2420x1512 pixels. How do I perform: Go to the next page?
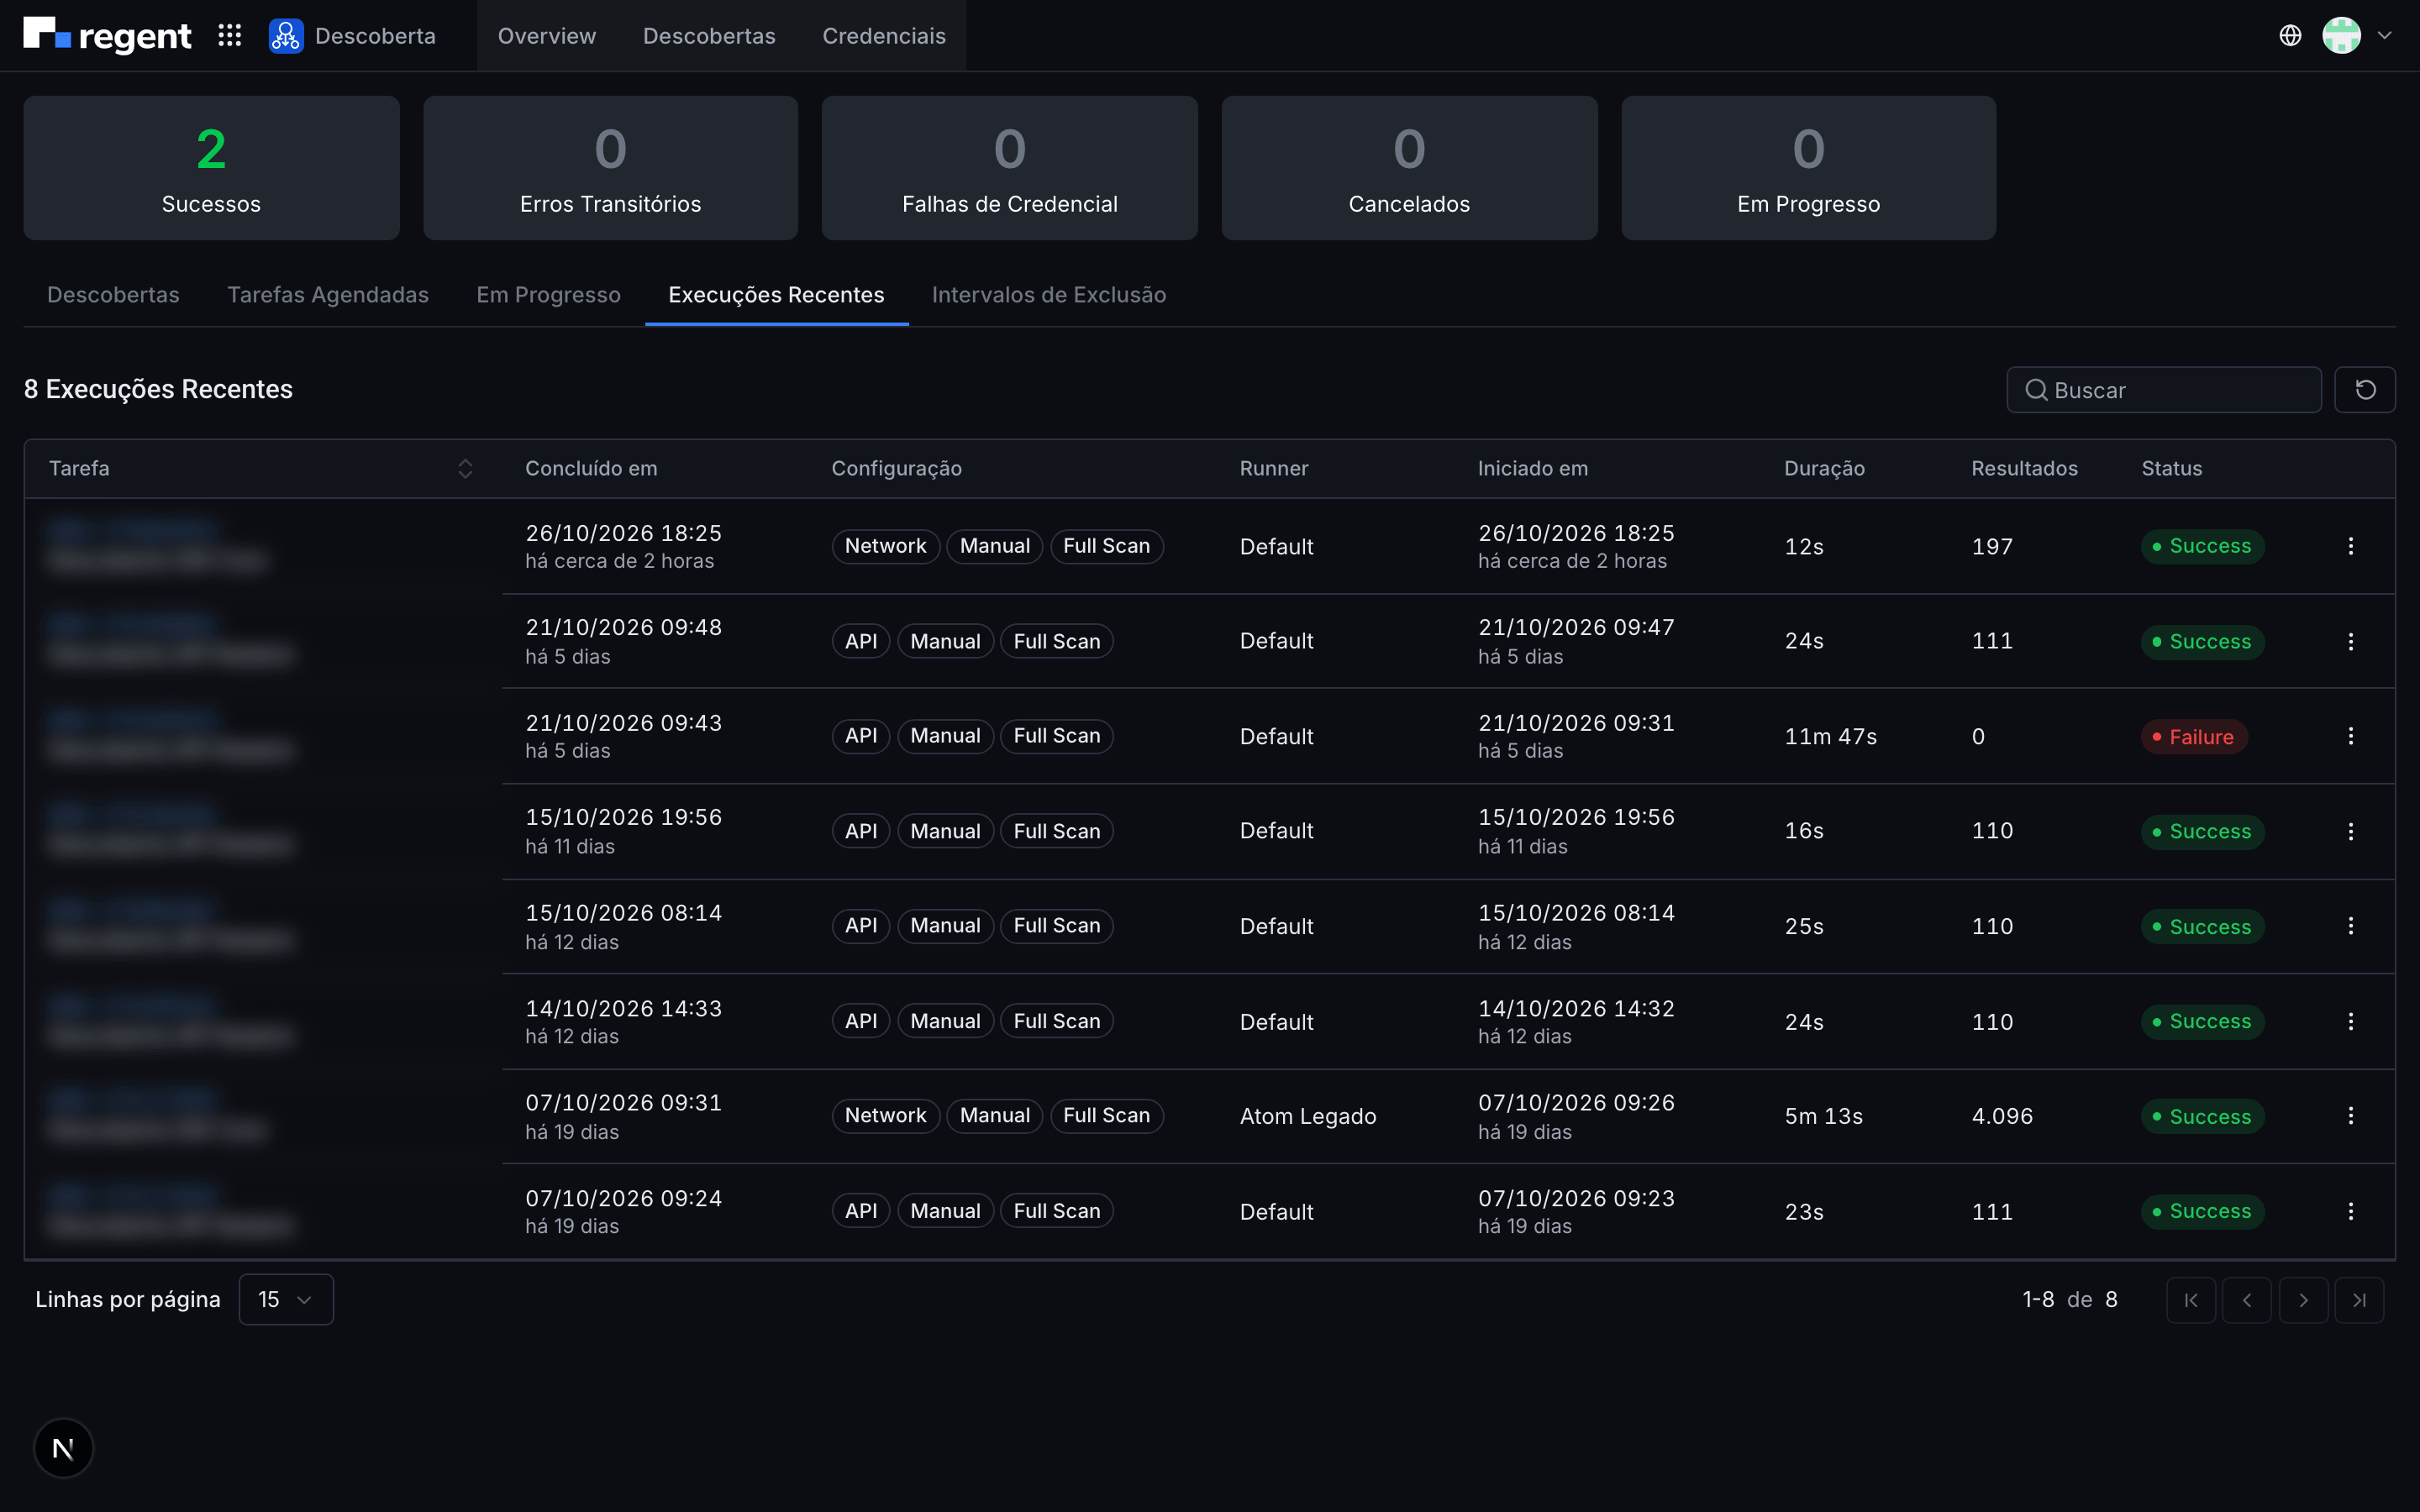click(2304, 1300)
